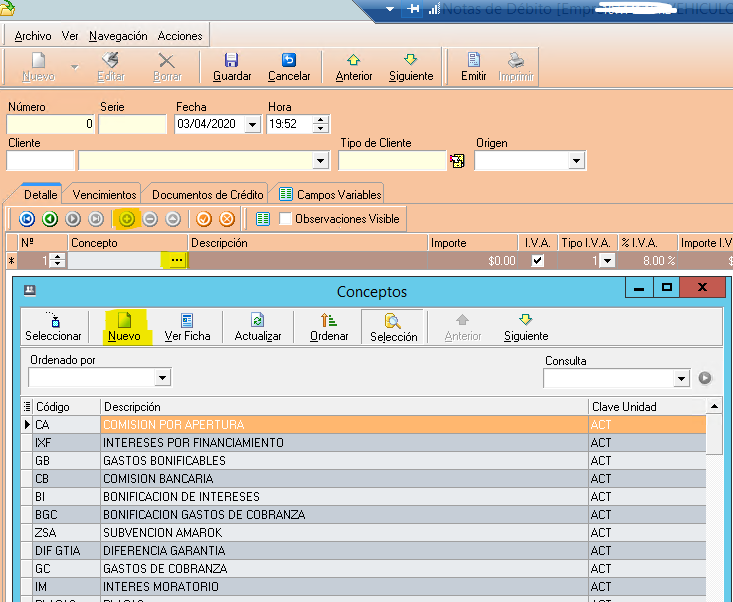Click the Cliente code input field
Viewport: 733px width, 602px height.
(41, 161)
